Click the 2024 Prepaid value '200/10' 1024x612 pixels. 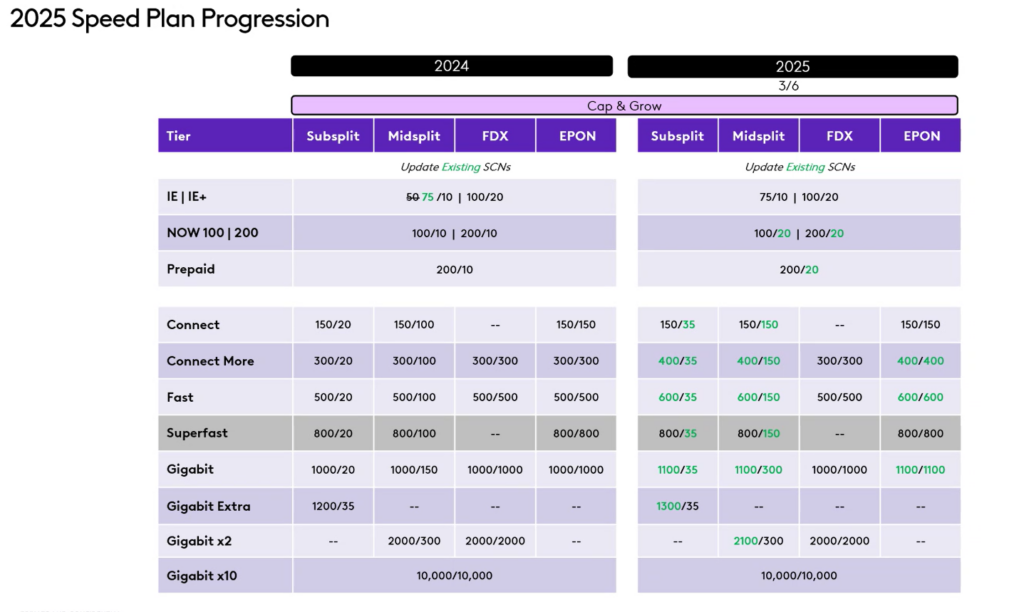pyautogui.click(x=455, y=269)
